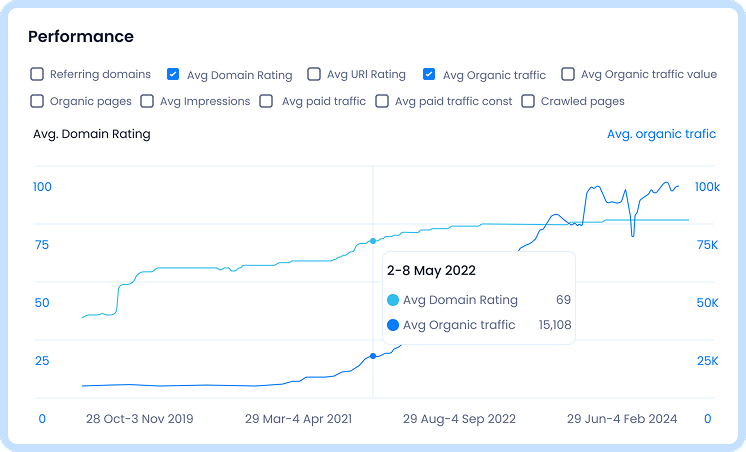Select the 29 Jun-4 Feb 2024 date label

[622, 419]
